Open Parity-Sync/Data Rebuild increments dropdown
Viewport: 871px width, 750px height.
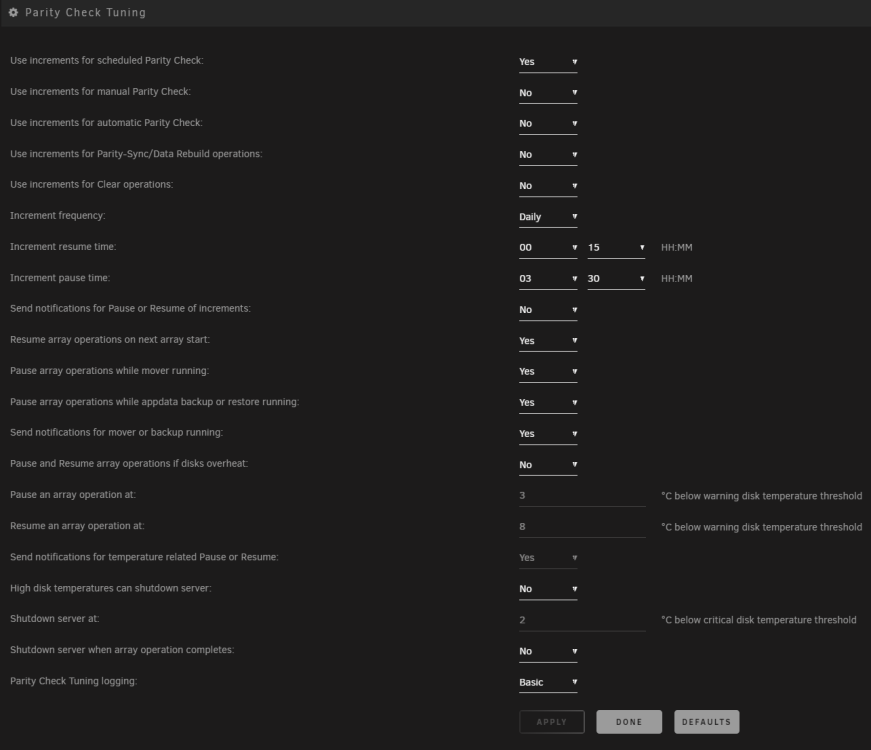(x=548, y=155)
